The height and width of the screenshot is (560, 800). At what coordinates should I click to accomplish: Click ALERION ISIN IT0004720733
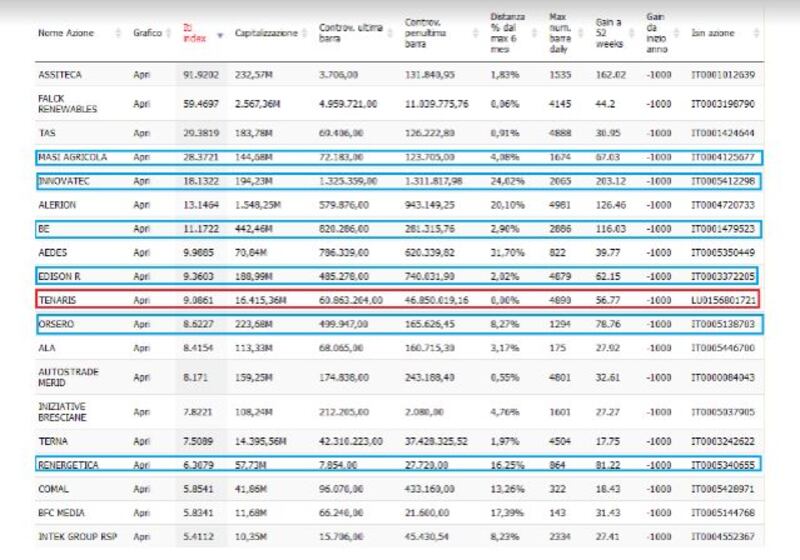point(723,205)
